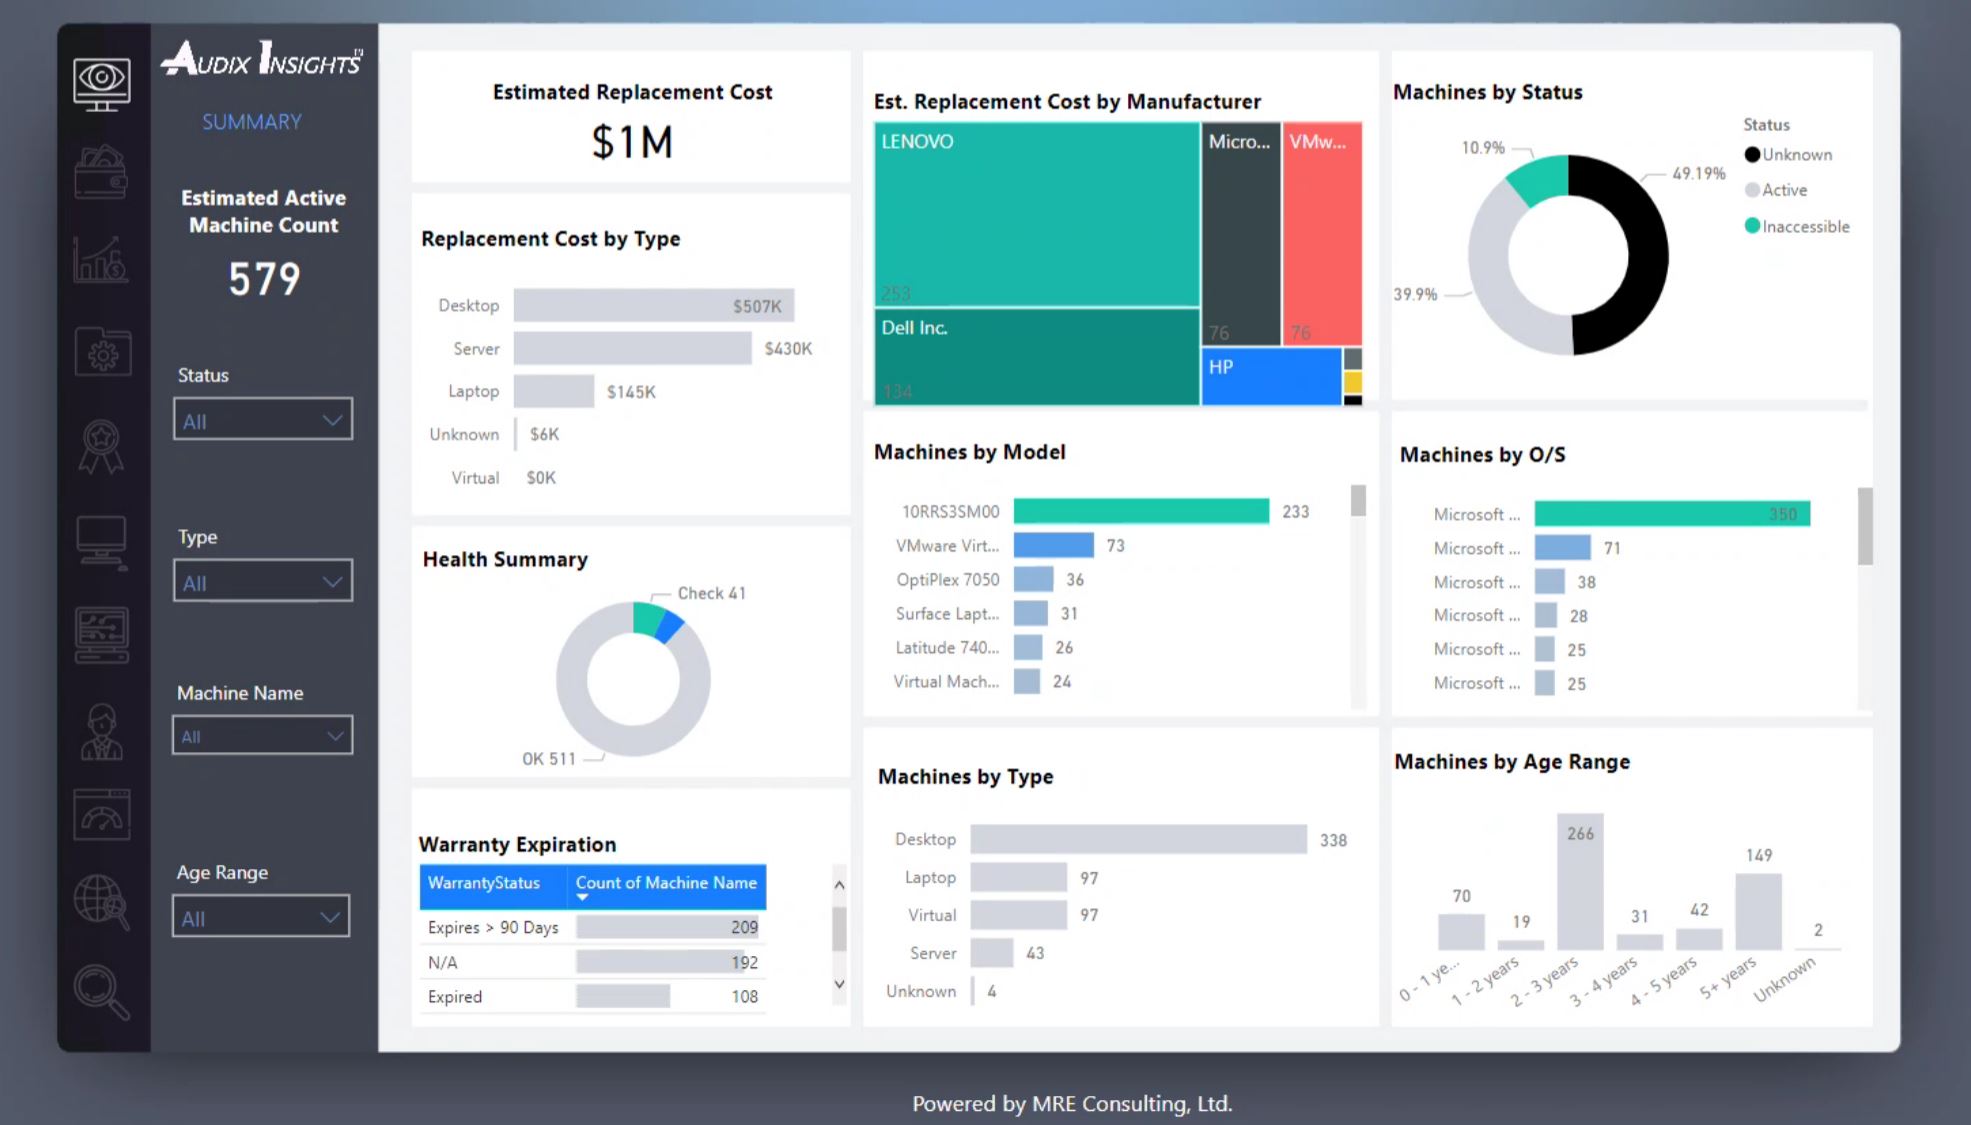
Task: Open the folder with gear icon
Action: [x=102, y=351]
